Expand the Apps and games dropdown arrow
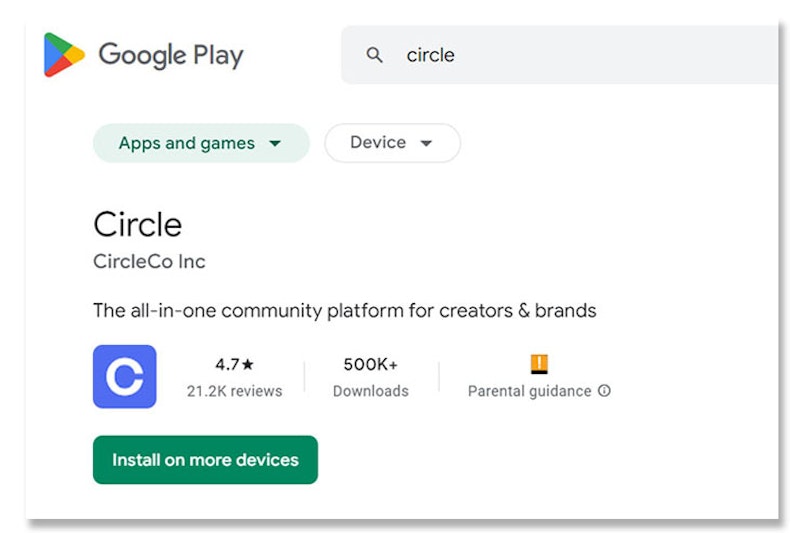 (x=275, y=143)
